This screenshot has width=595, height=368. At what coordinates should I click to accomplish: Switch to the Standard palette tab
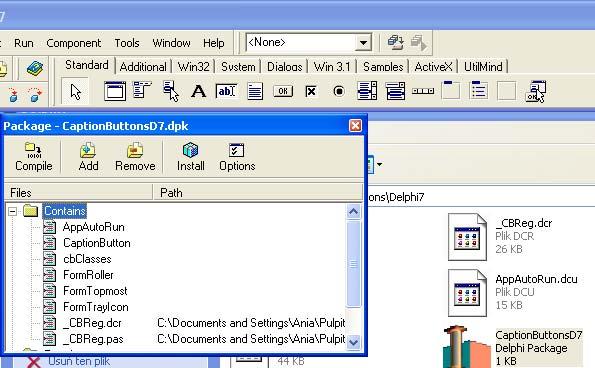87,65
